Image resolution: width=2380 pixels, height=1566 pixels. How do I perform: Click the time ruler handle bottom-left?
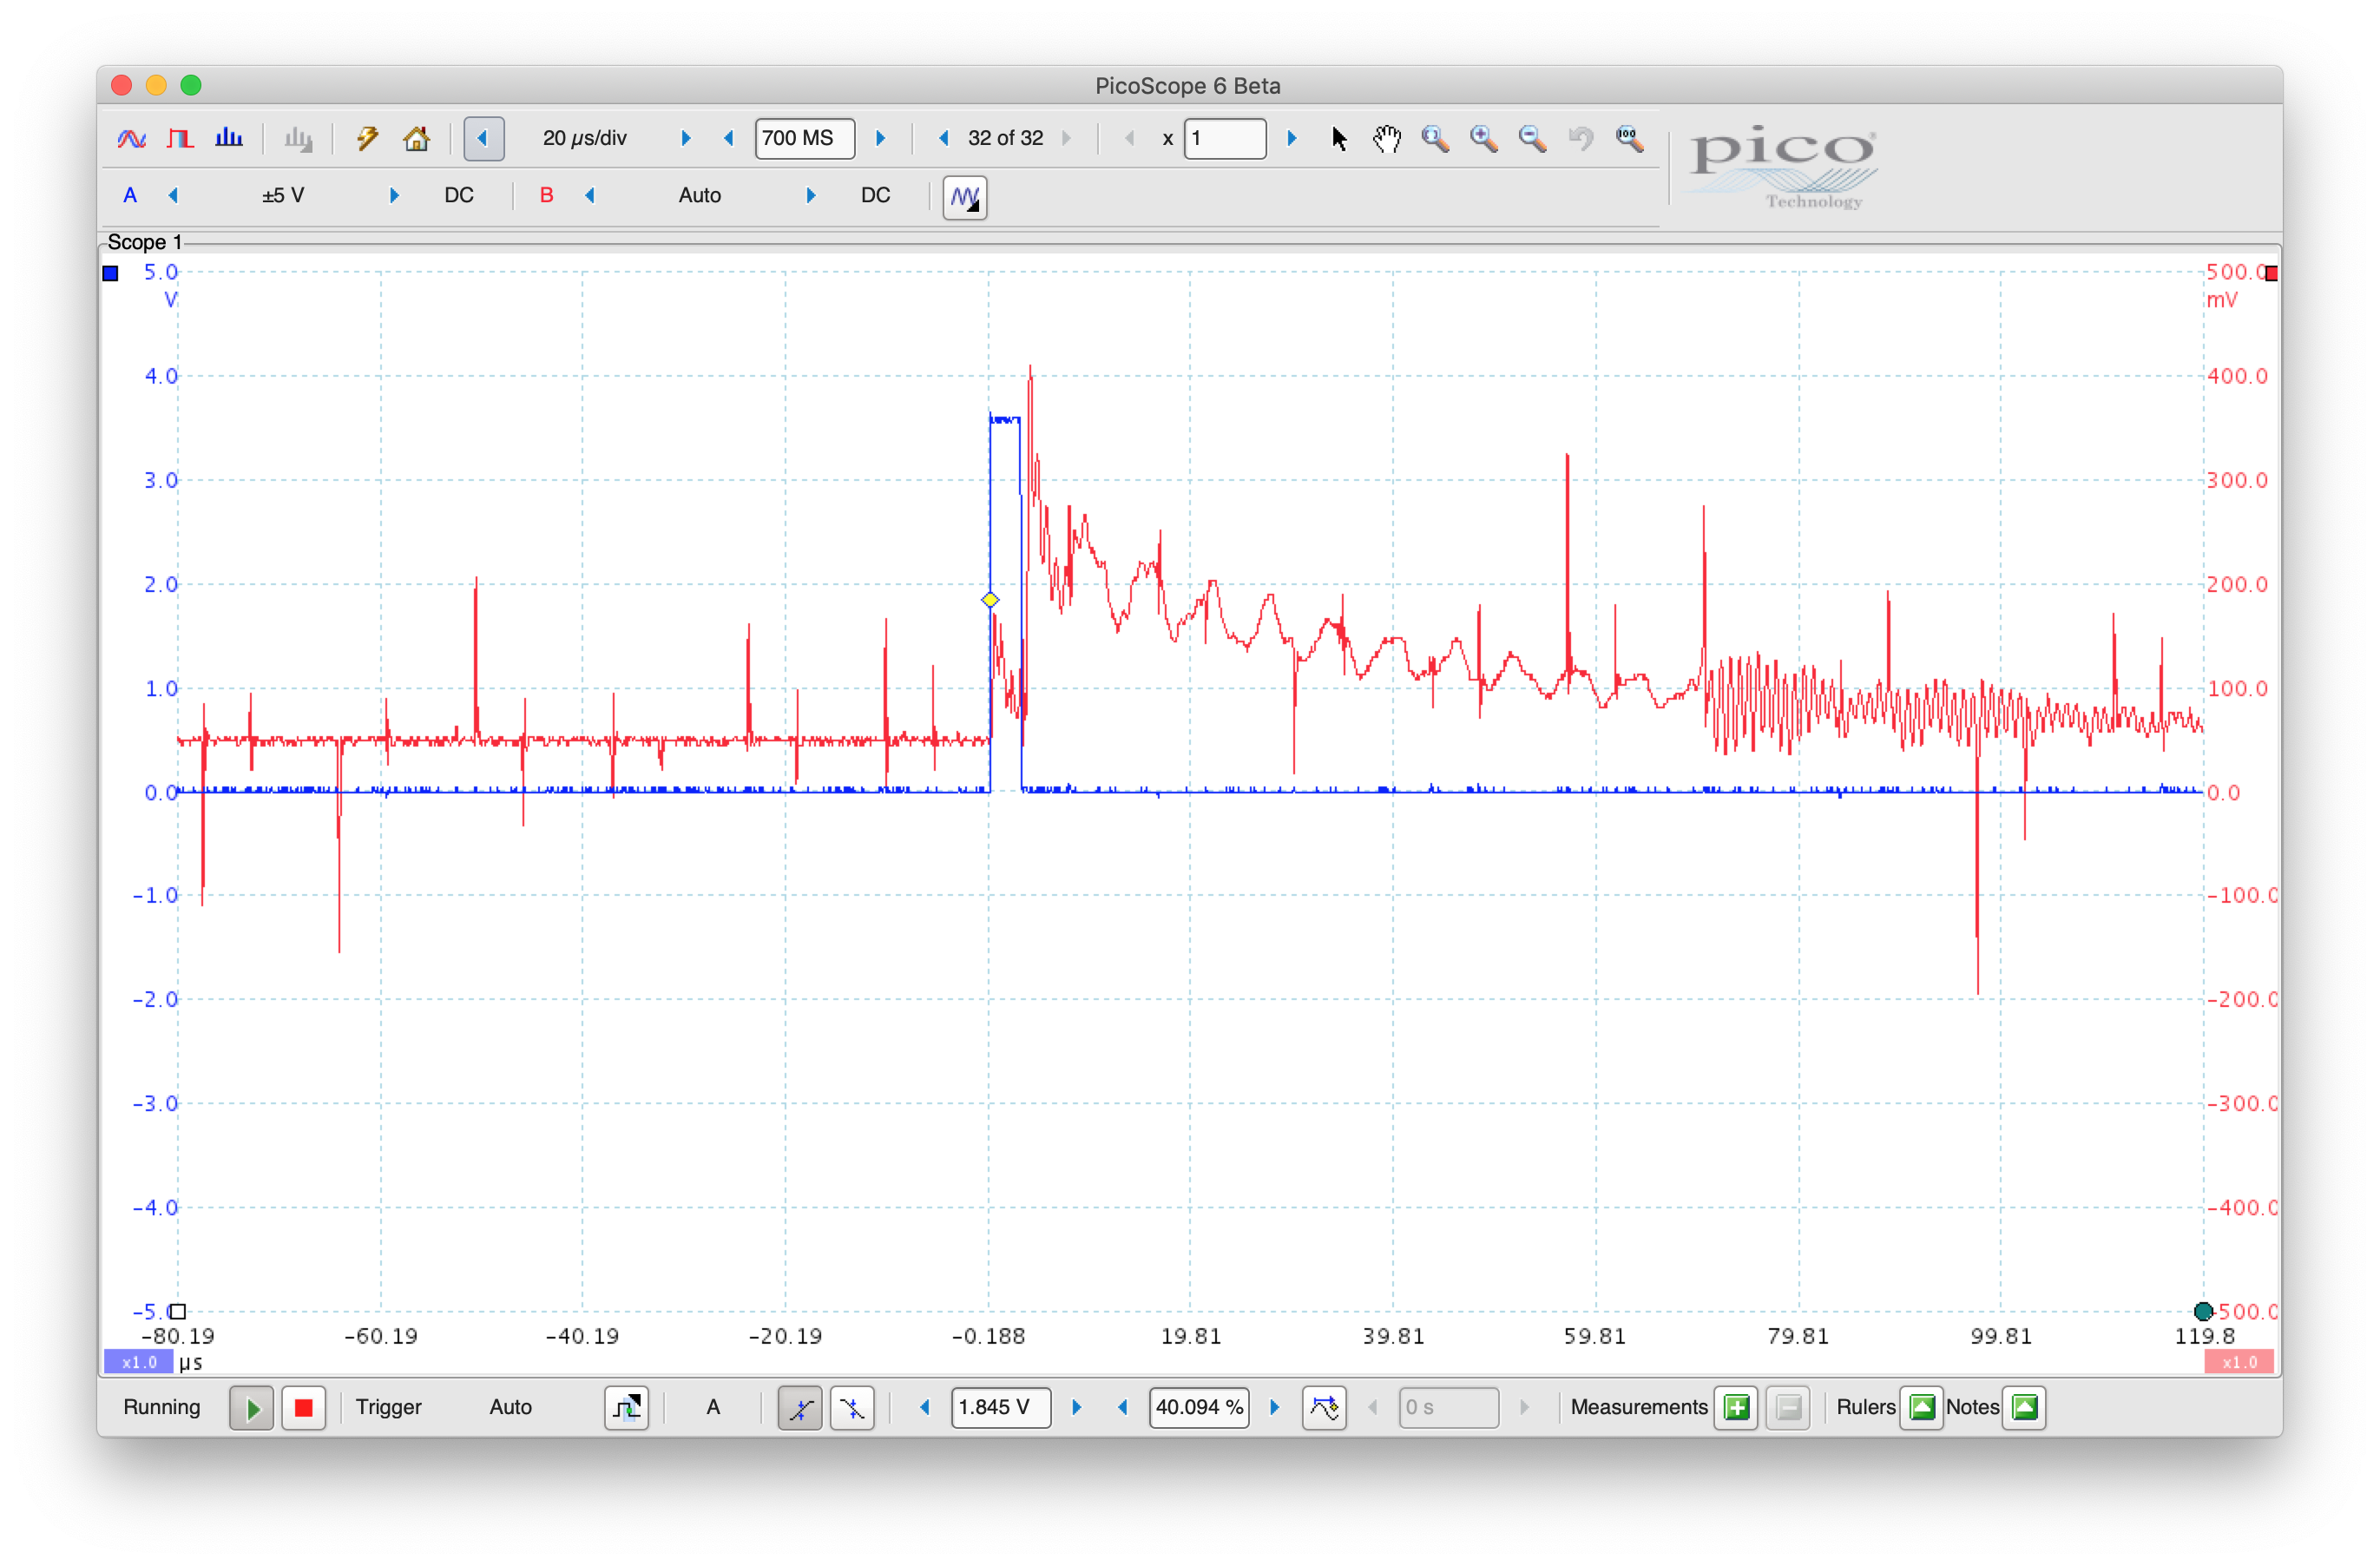click(178, 1311)
